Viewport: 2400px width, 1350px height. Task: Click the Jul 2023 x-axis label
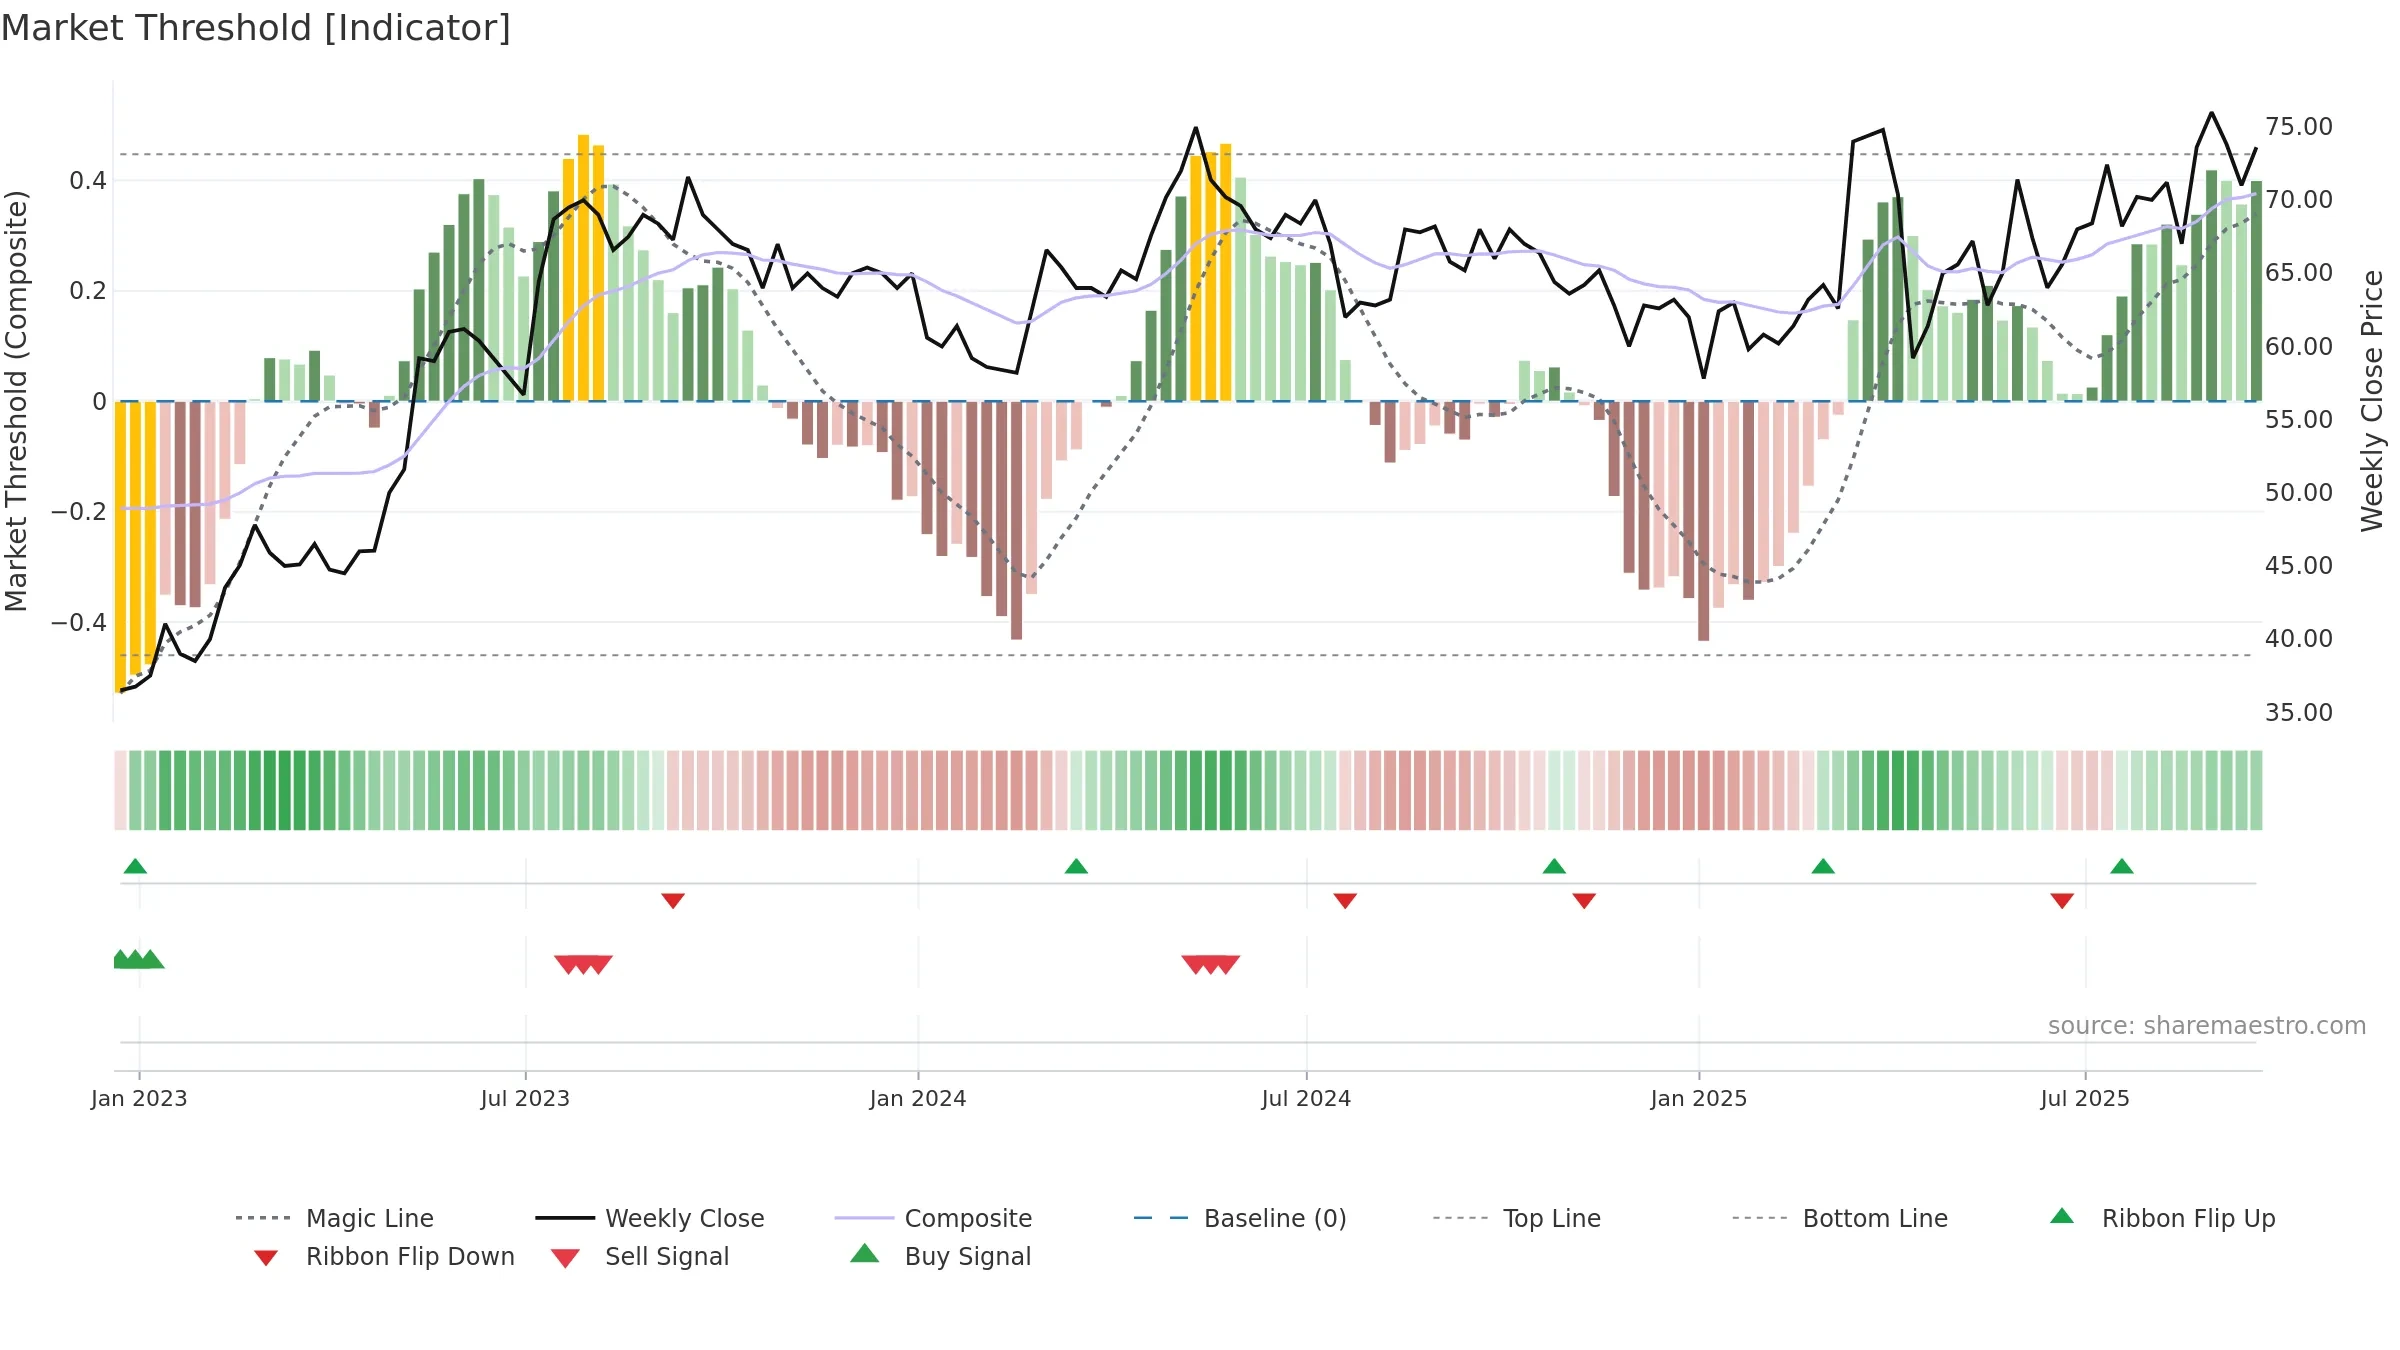tap(525, 1098)
